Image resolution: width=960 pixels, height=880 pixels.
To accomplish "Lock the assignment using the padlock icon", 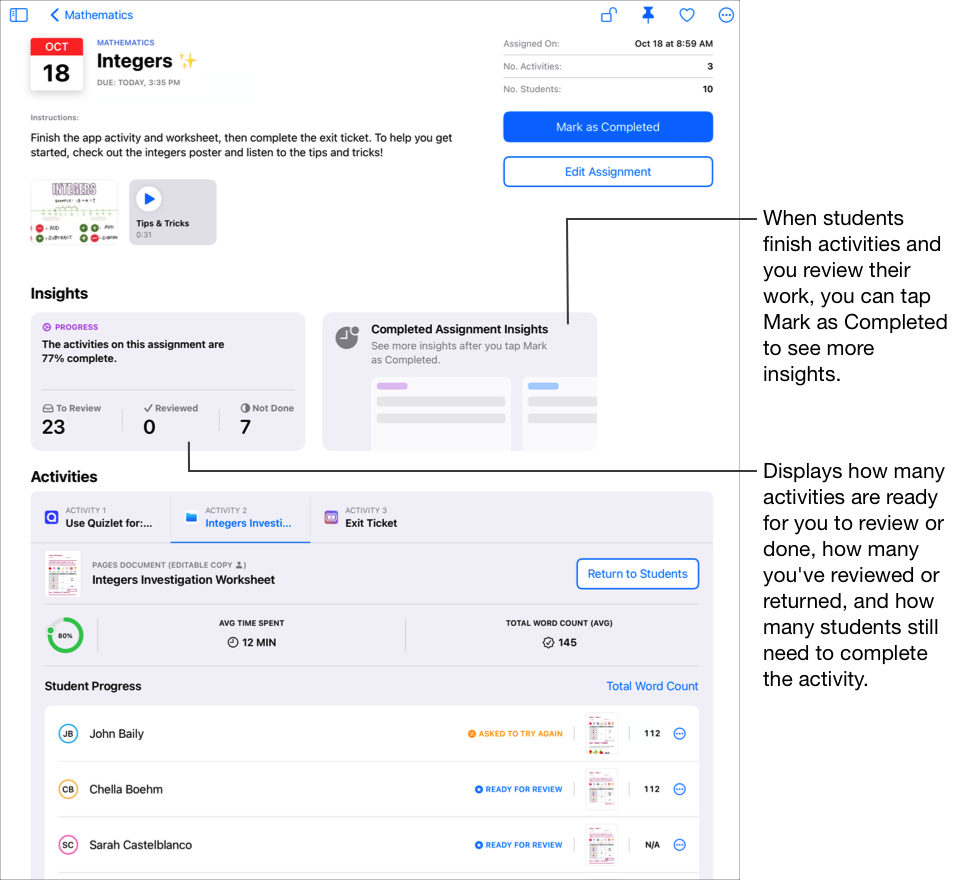I will [609, 15].
